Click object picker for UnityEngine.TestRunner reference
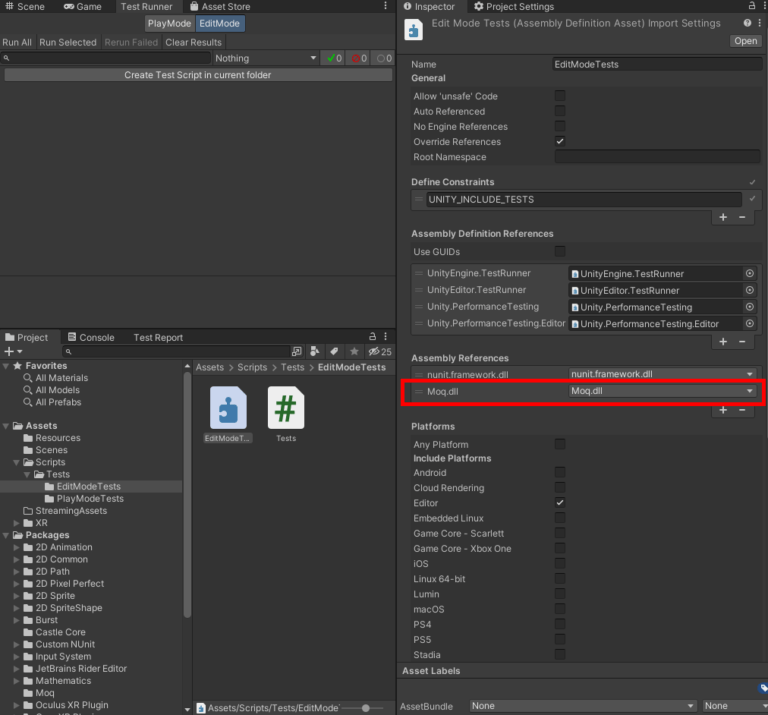The image size is (768, 715). pyautogui.click(x=750, y=273)
